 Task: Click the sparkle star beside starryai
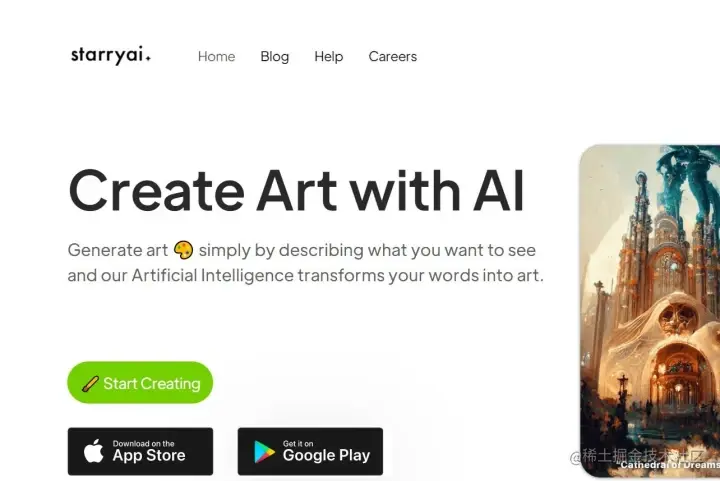pyautogui.click(x=148, y=58)
